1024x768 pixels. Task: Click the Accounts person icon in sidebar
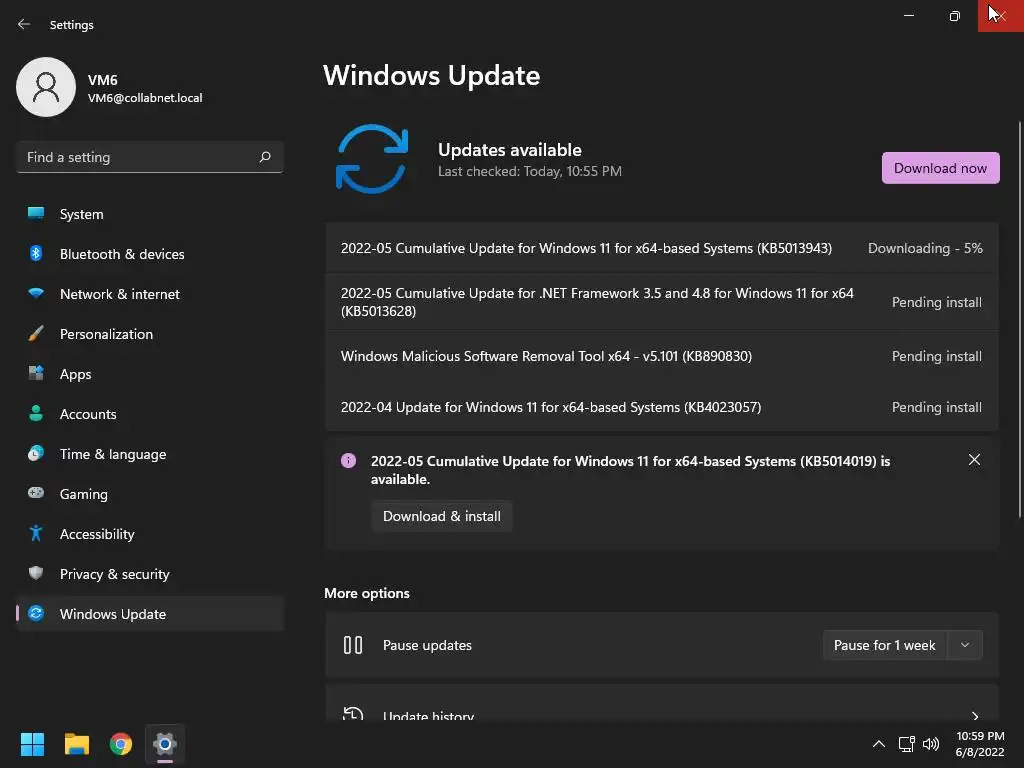[36, 413]
